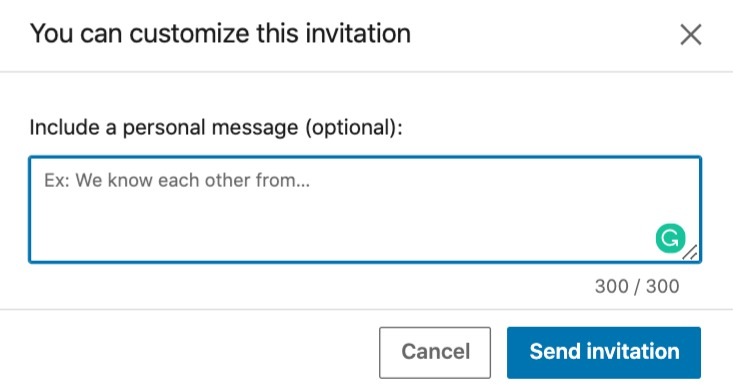This screenshot has width=733, height=390.
Task: Select the 300 / 300 character counter
Action: (x=637, y=286)
